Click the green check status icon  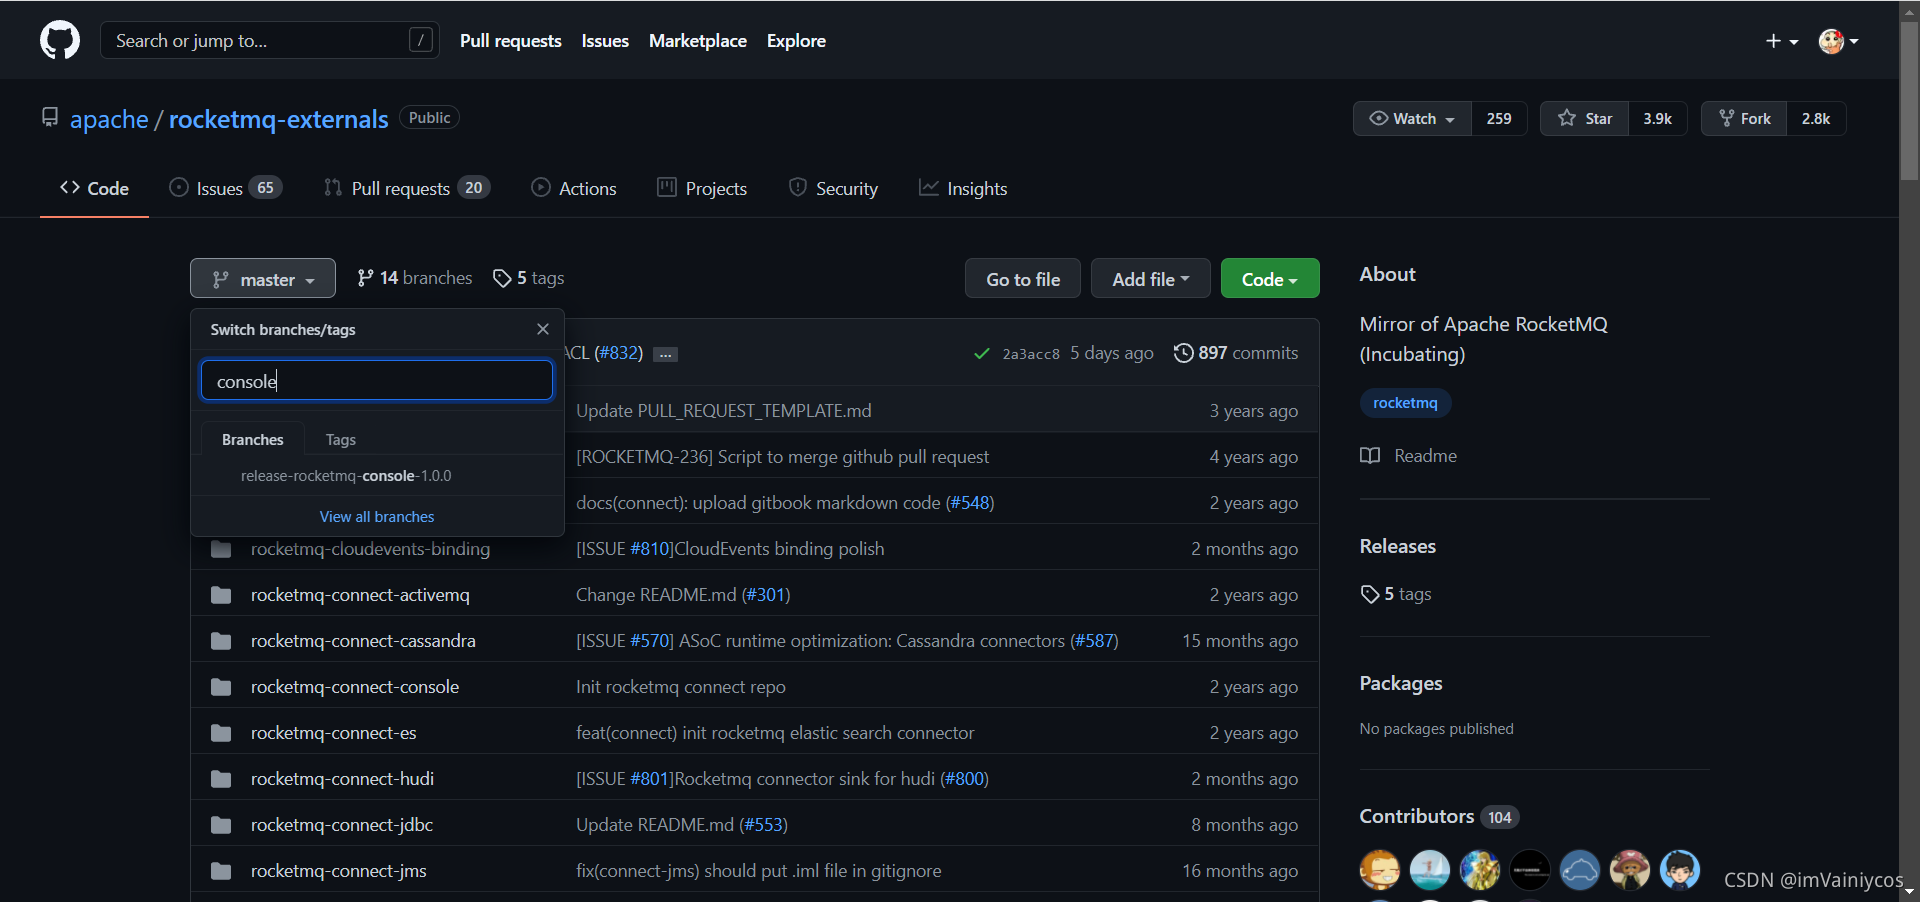(982, 354)
